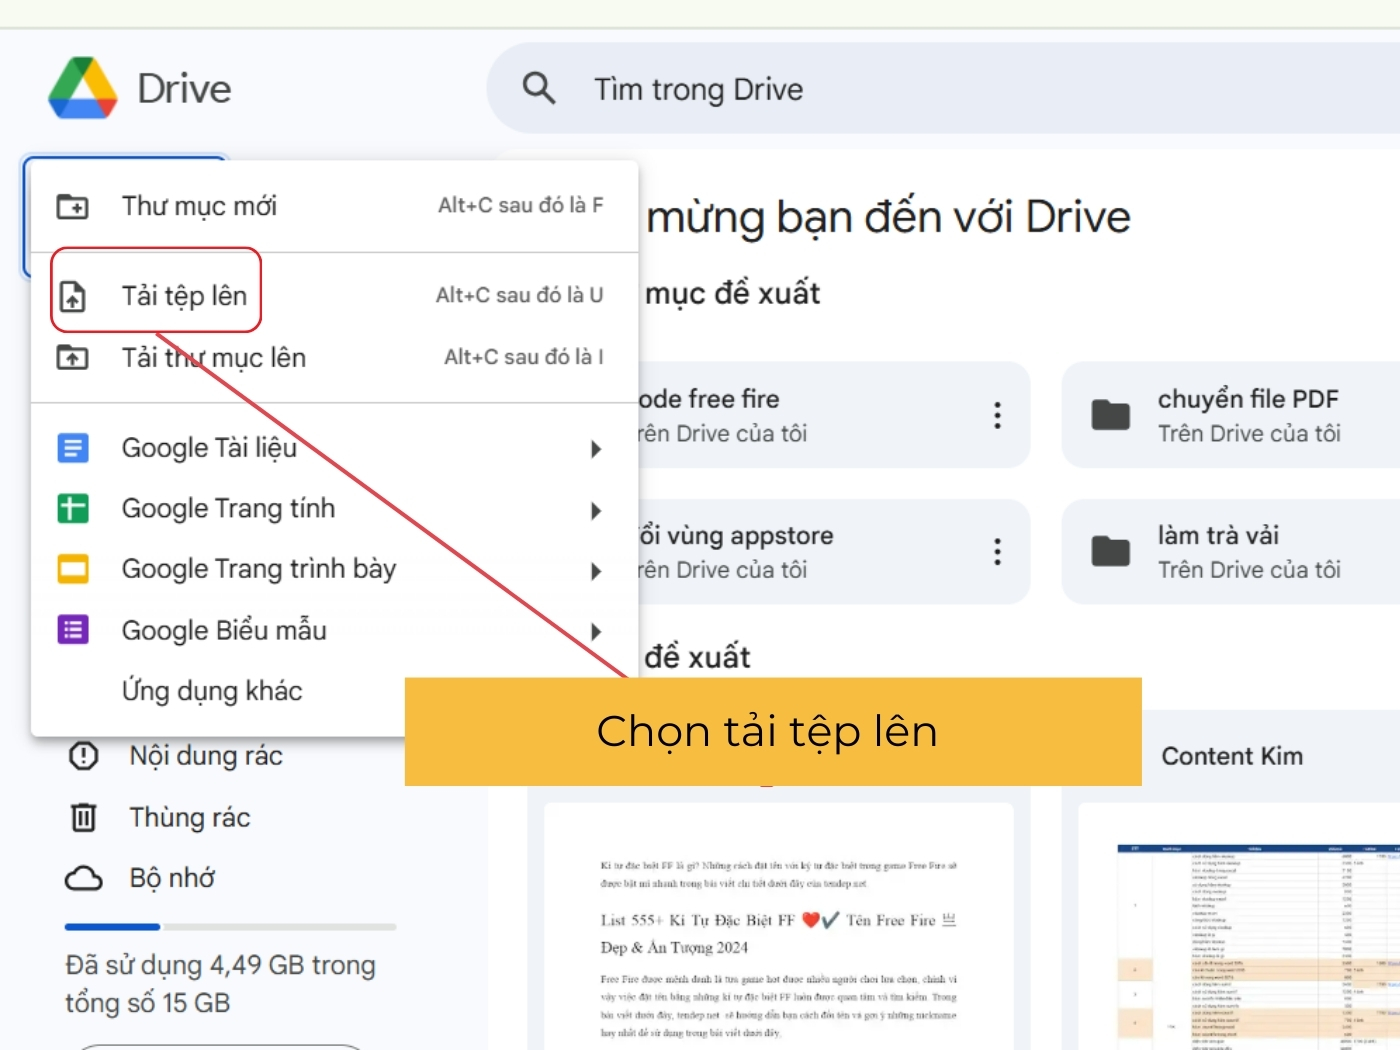Click the new folder icon beside 'Thư mục mới'

(72, 206)
